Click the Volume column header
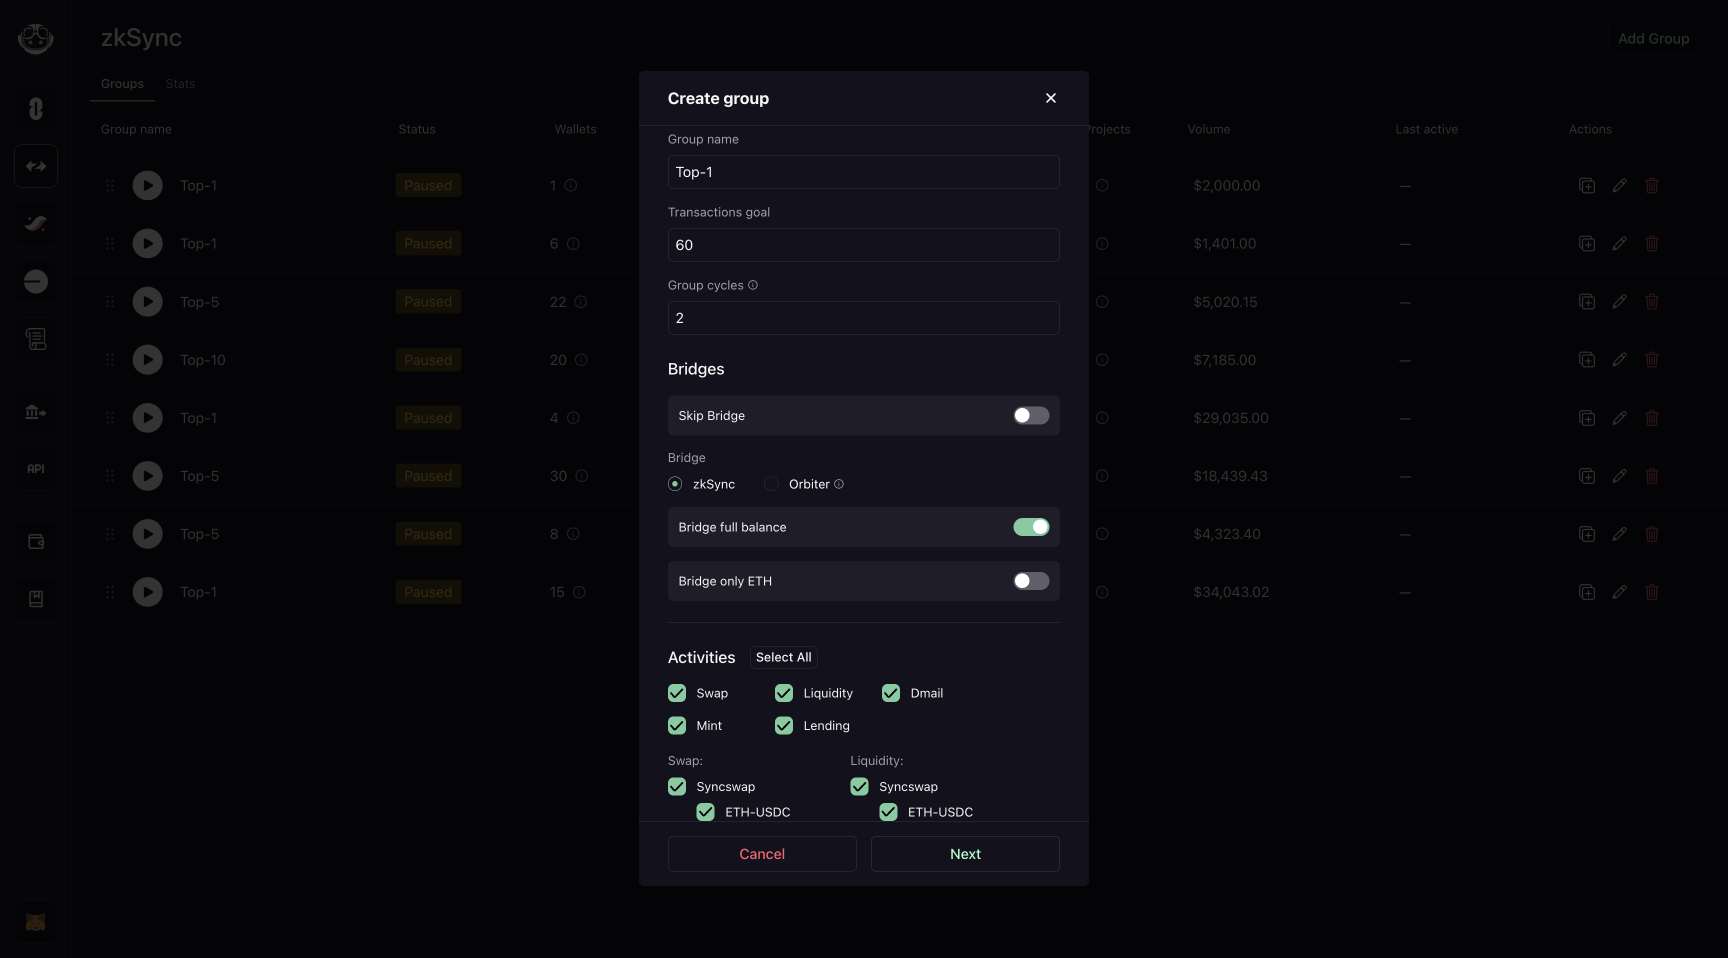The height and width of the screenshot is (958, 1728). point(1209,129)
